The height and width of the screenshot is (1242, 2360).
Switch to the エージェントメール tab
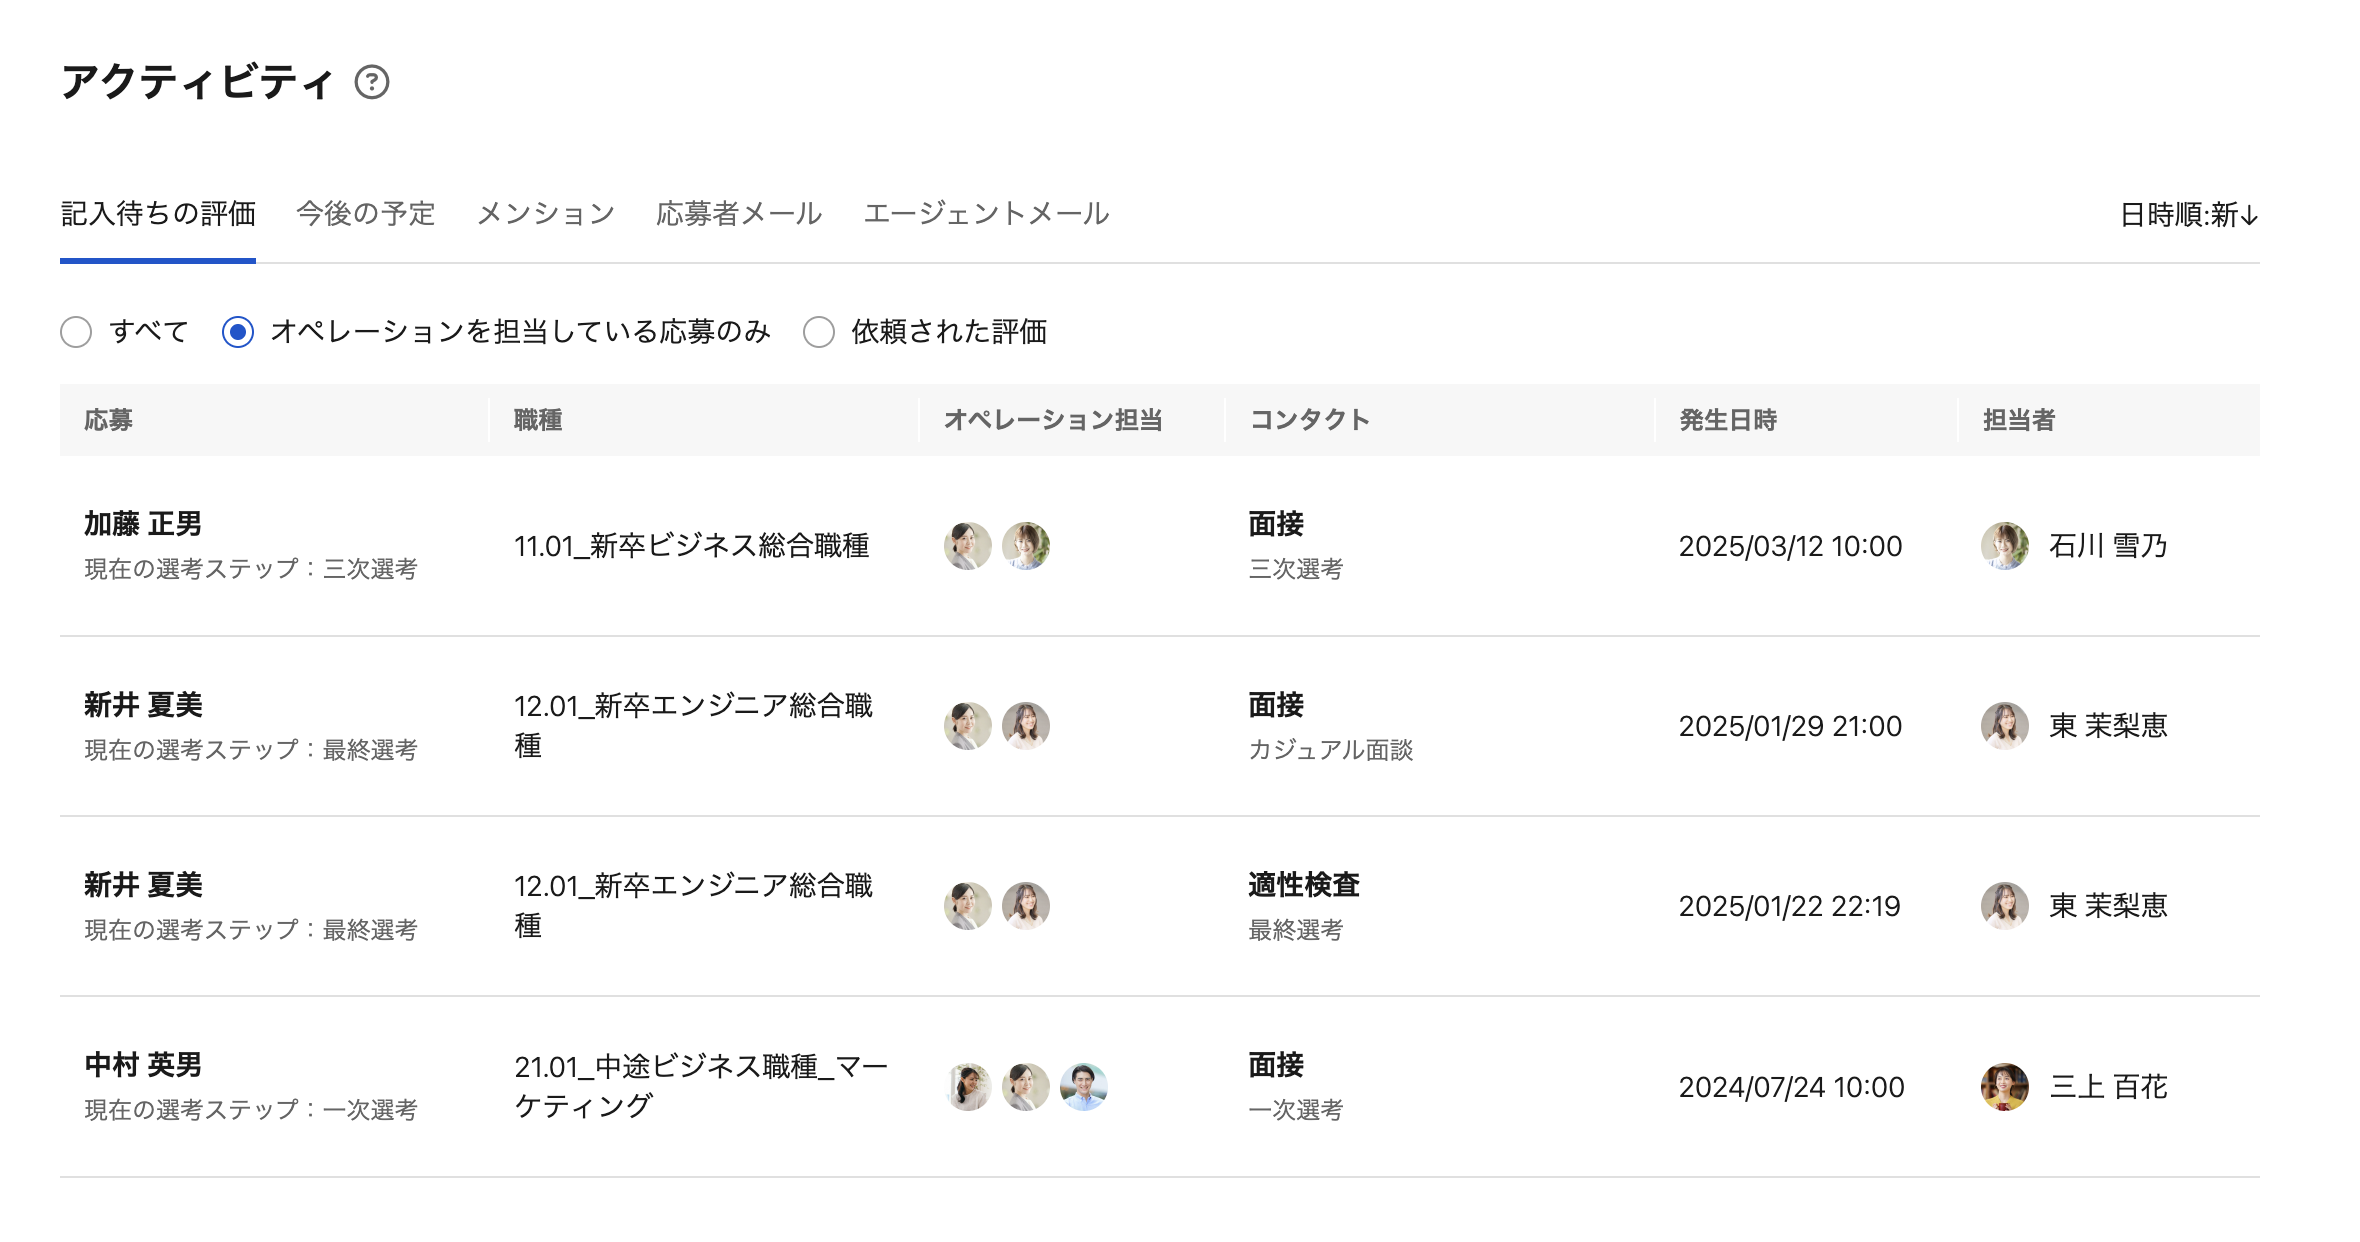pyautogui.click(x=986, y=214)
